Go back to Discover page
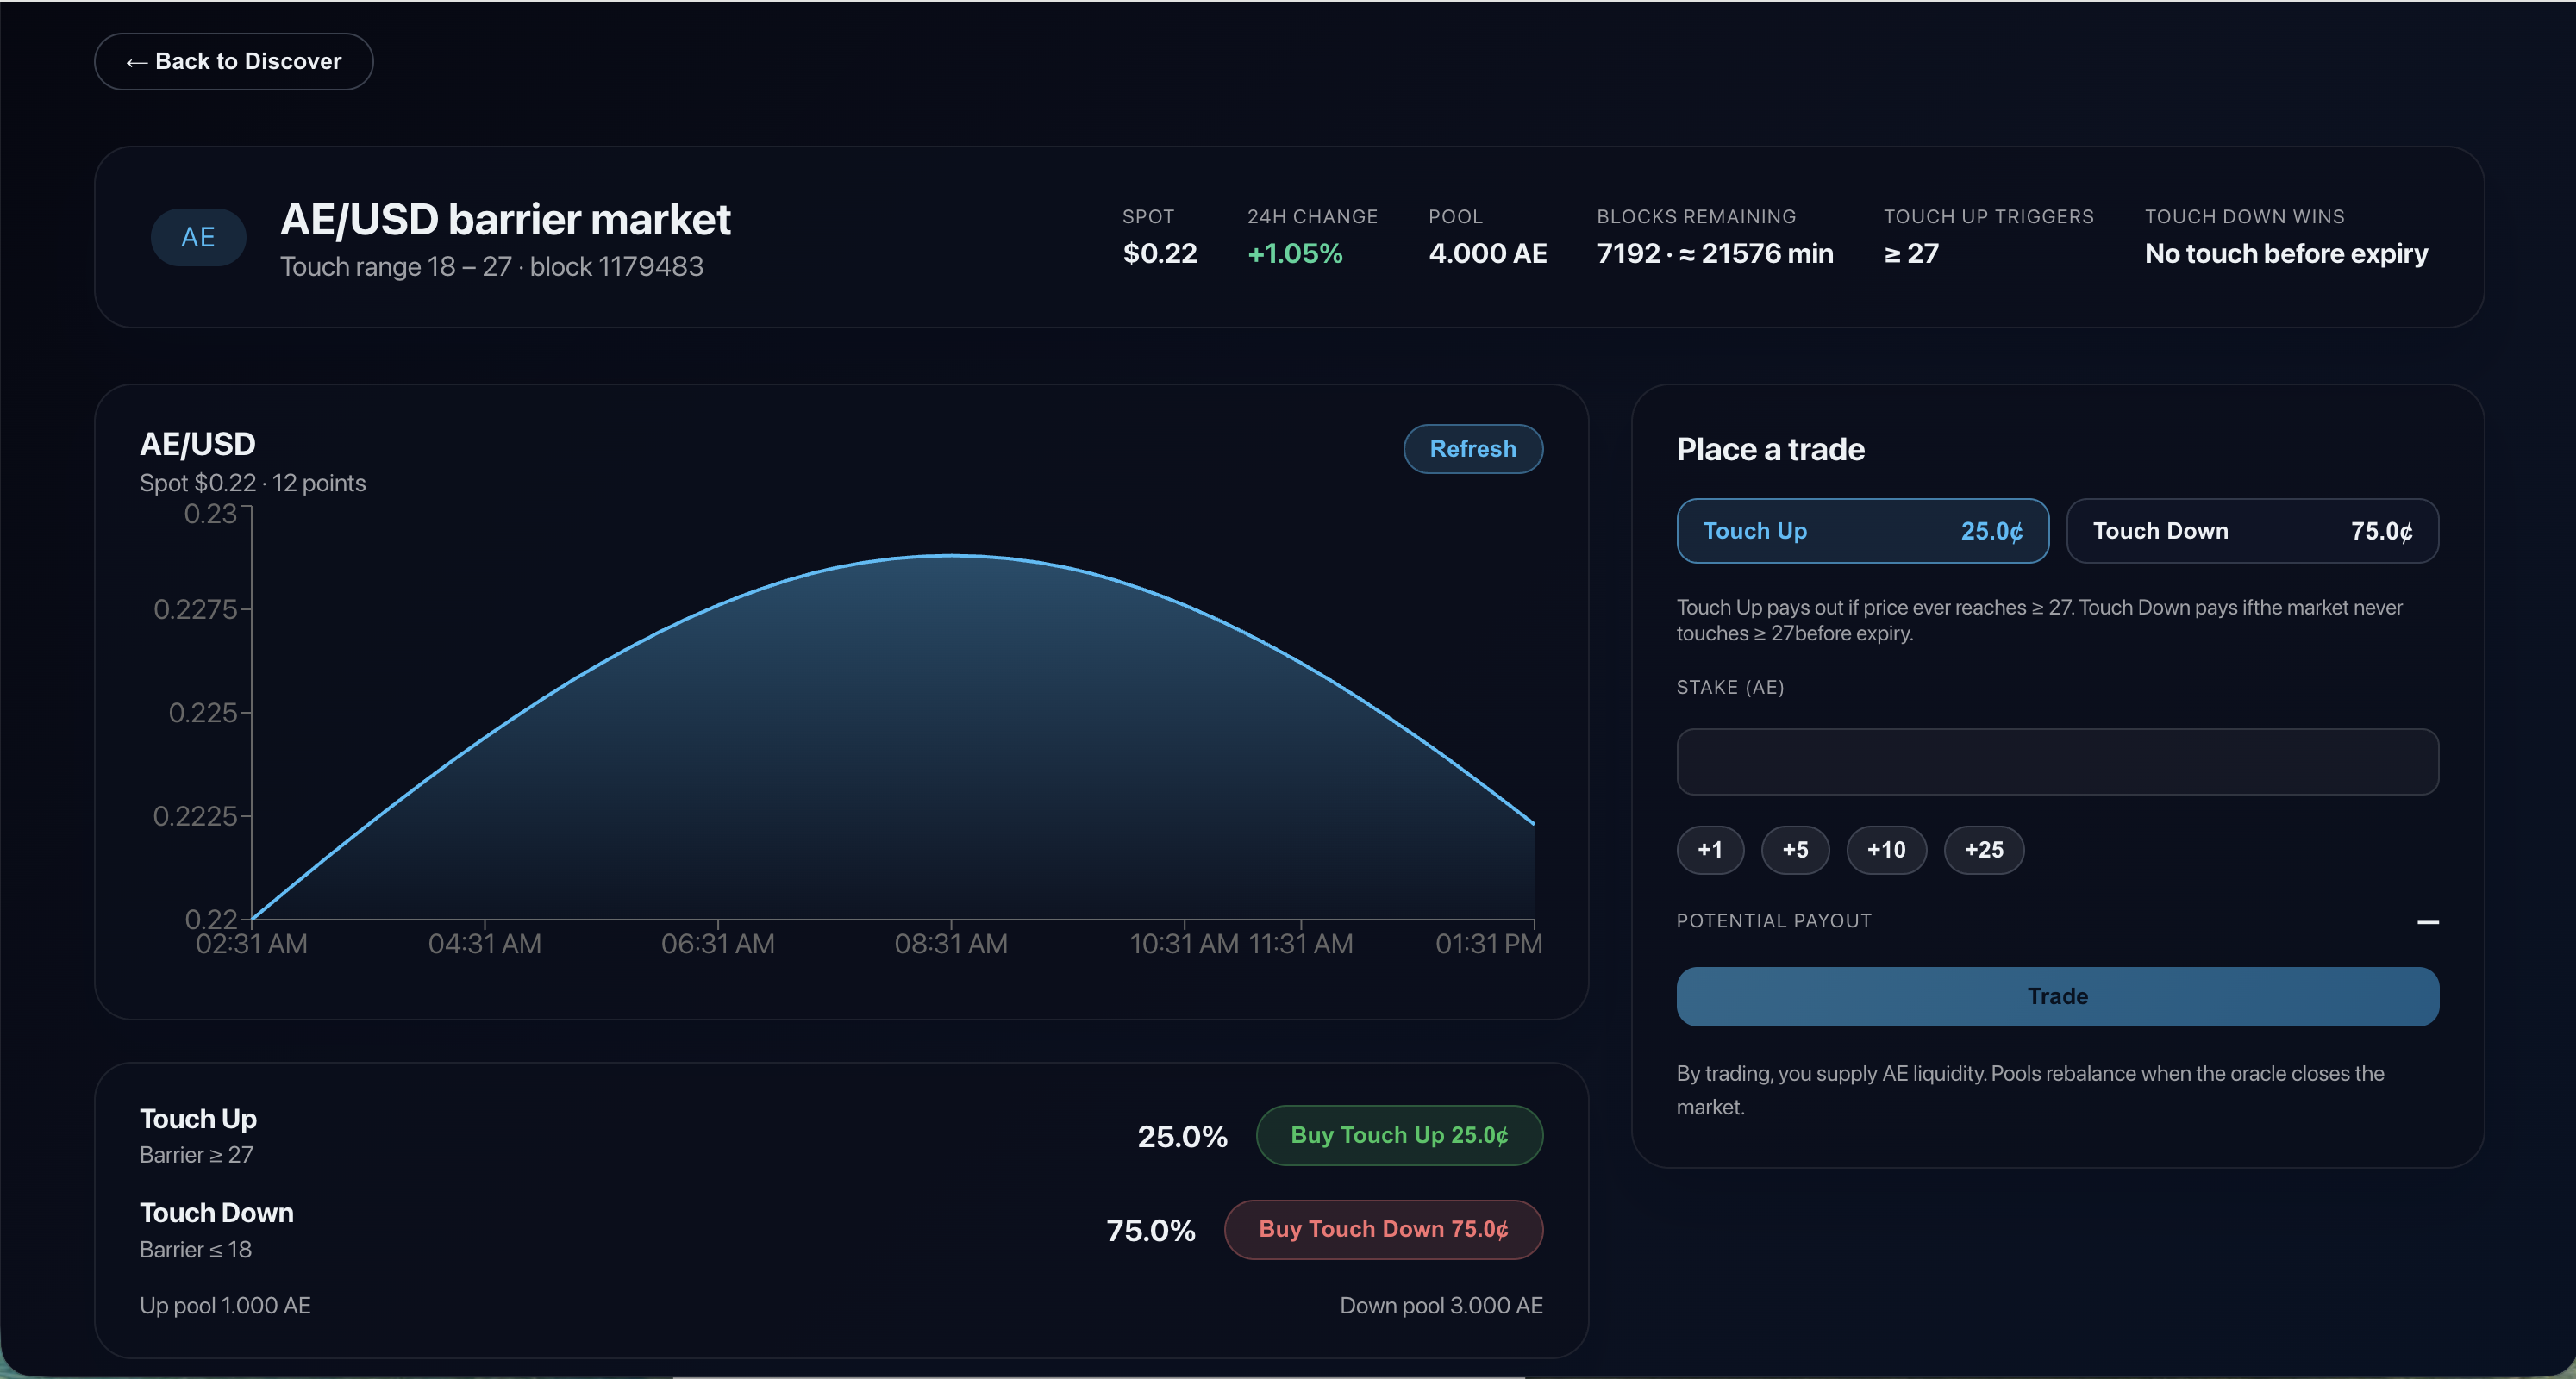Screen dimensions: 2576x1379 tap(234, 62)
